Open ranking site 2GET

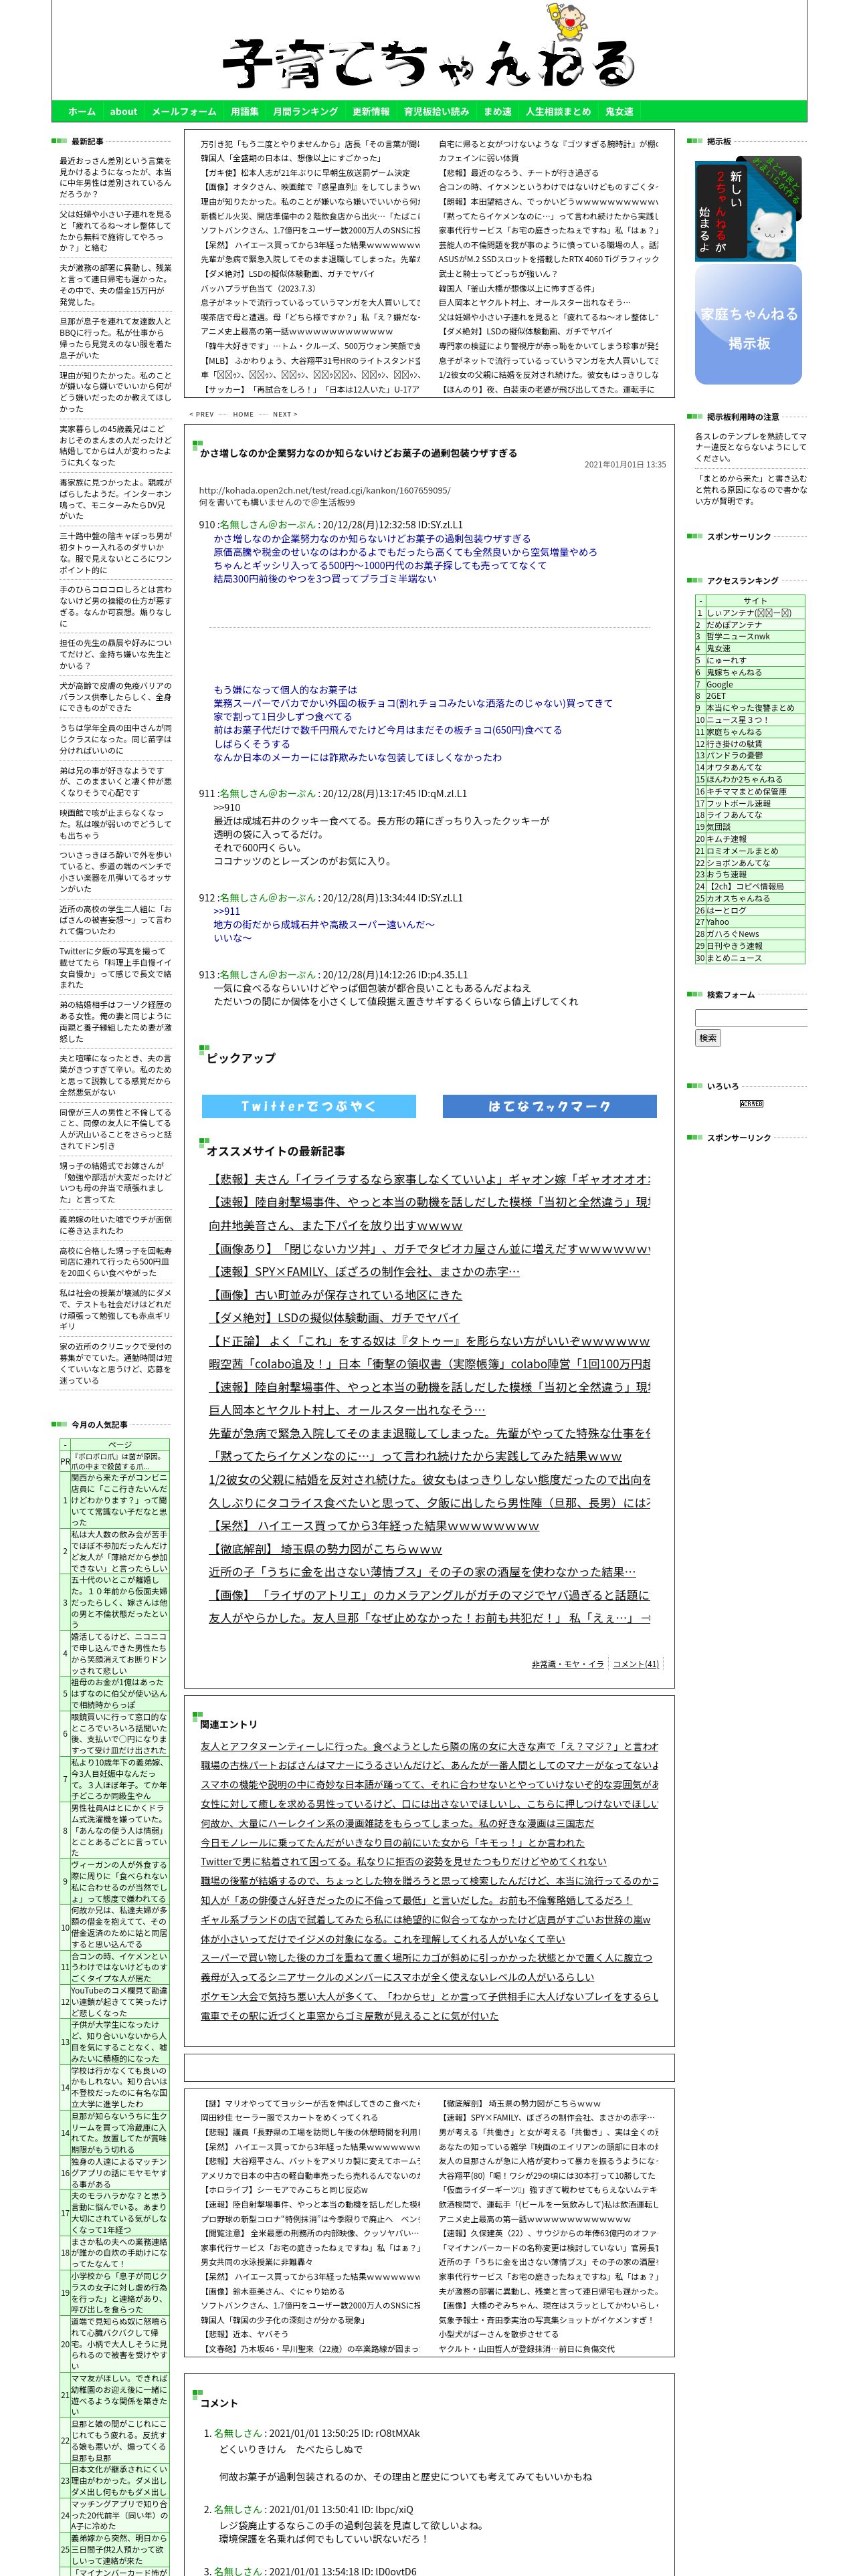[716, 696]
